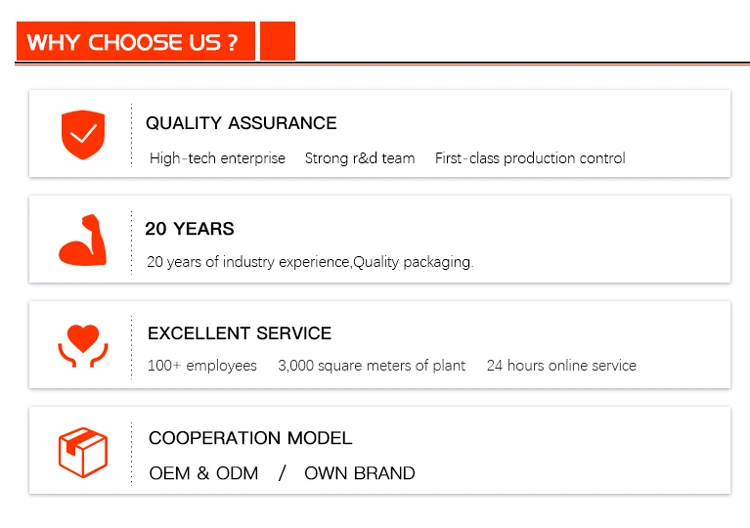Click First-class production control text

click(x=530, y=158)
